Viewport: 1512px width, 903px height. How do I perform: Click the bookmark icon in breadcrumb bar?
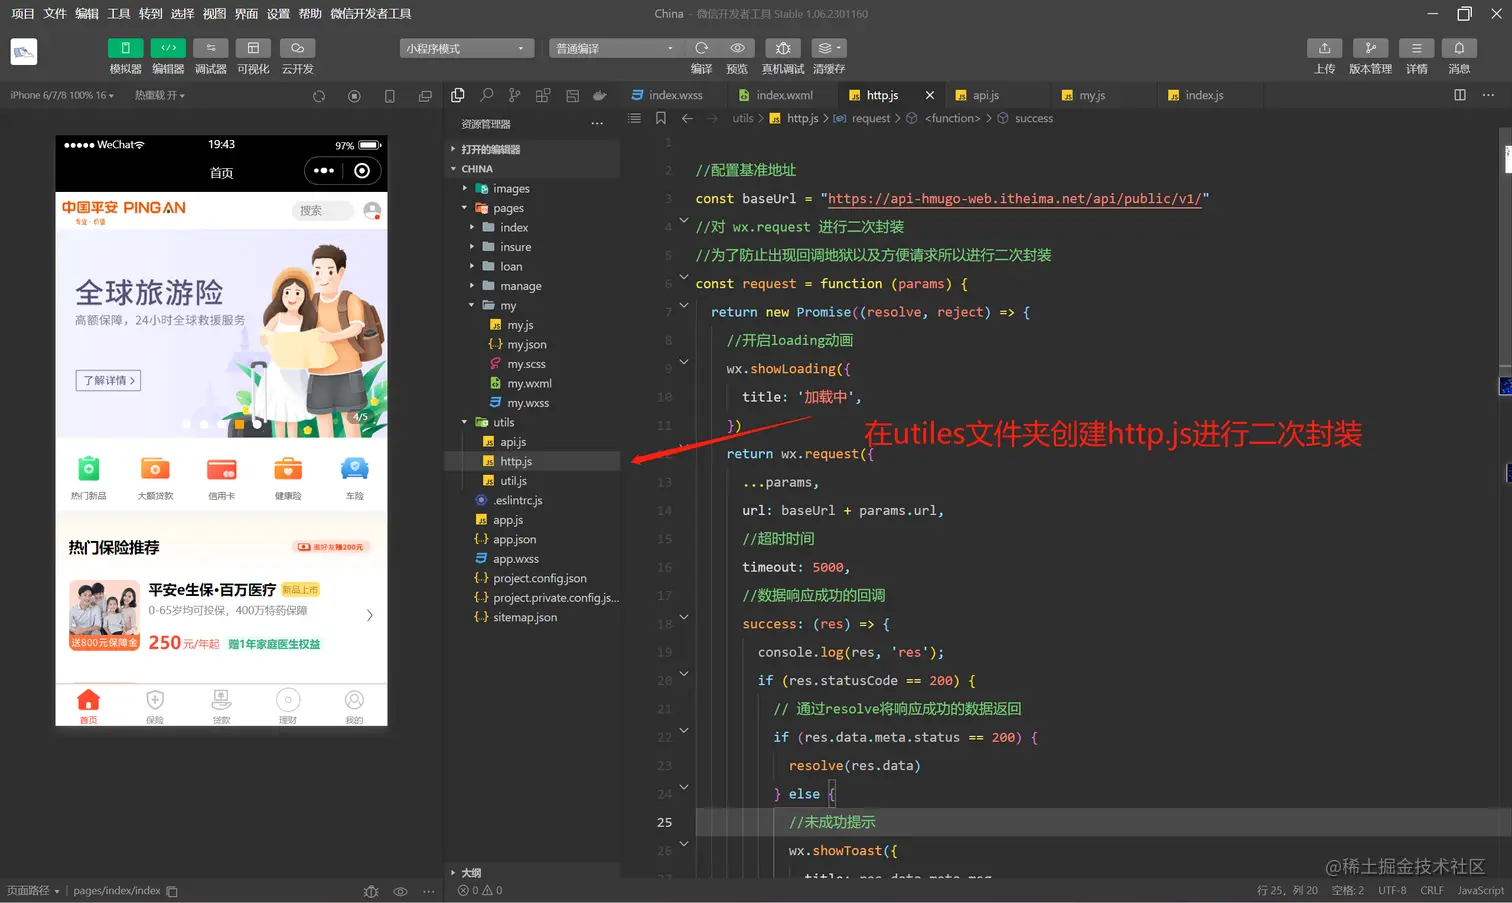point(661,118)
